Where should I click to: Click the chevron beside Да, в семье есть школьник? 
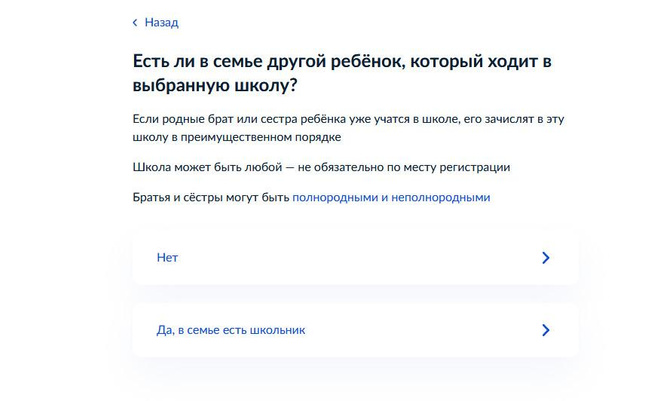click(x=545, y=330)
